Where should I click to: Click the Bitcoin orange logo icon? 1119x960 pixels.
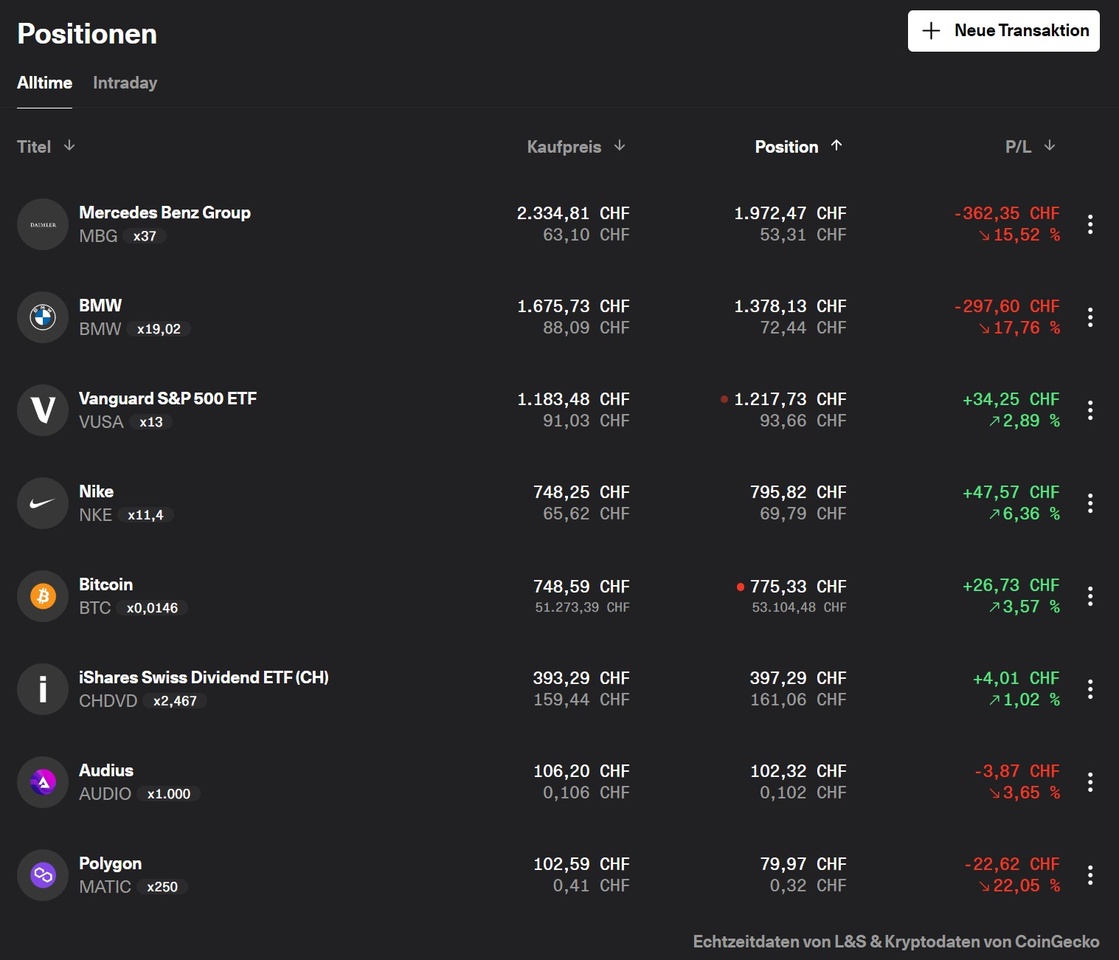click(43, 596)
